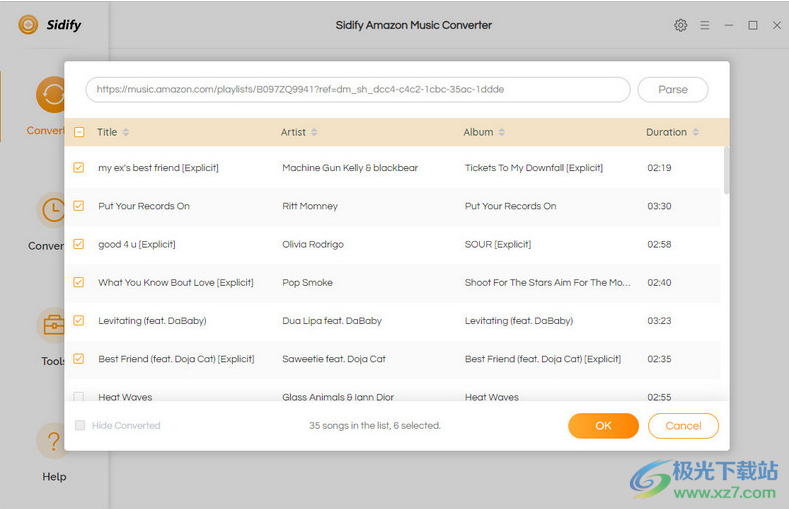Click artist Dua Lipa feat. DaBaby
This screenshot has height=509, width=789.
(332, 320)
